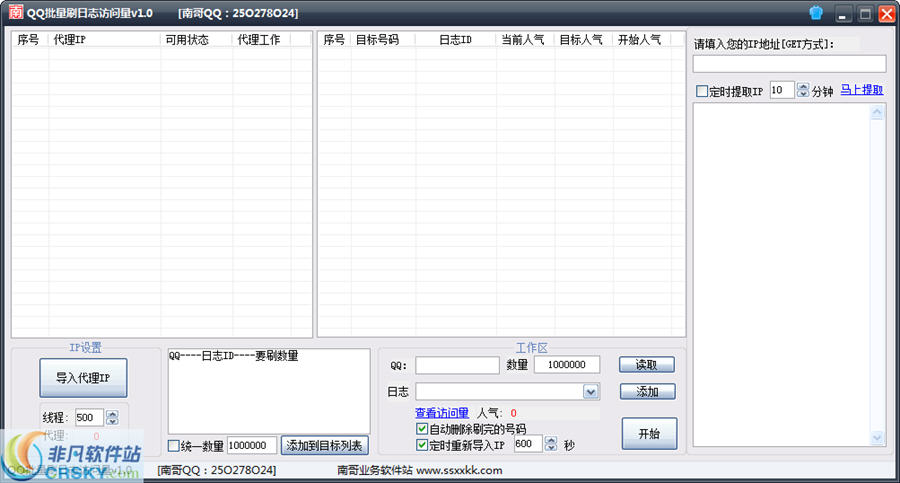Maximize the application window
The width and height of the screenshot is (900, 483).
[865, 14]
